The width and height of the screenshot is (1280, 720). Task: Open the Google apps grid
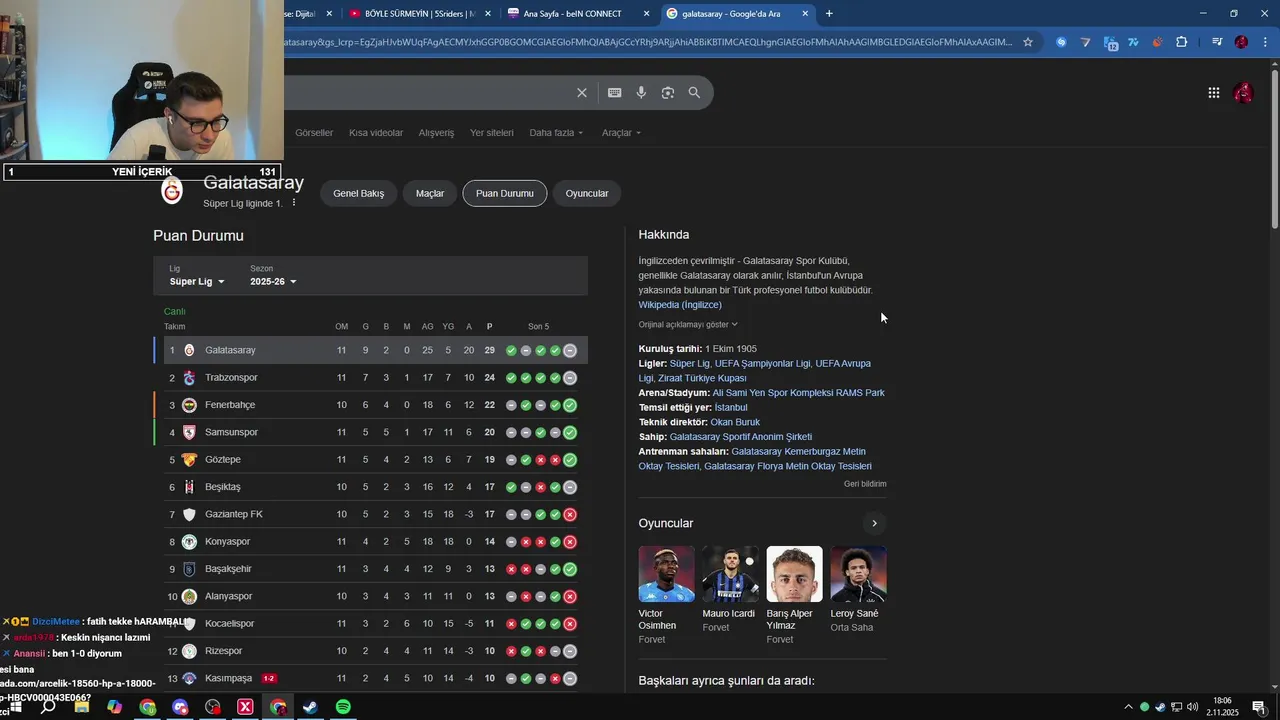[x=1213, y=93]
